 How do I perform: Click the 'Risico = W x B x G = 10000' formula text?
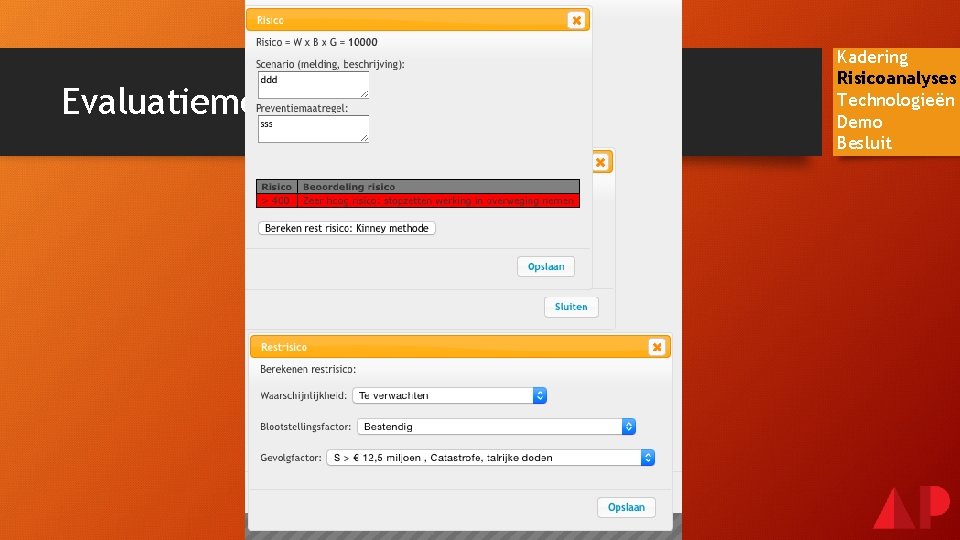[317, 42]
